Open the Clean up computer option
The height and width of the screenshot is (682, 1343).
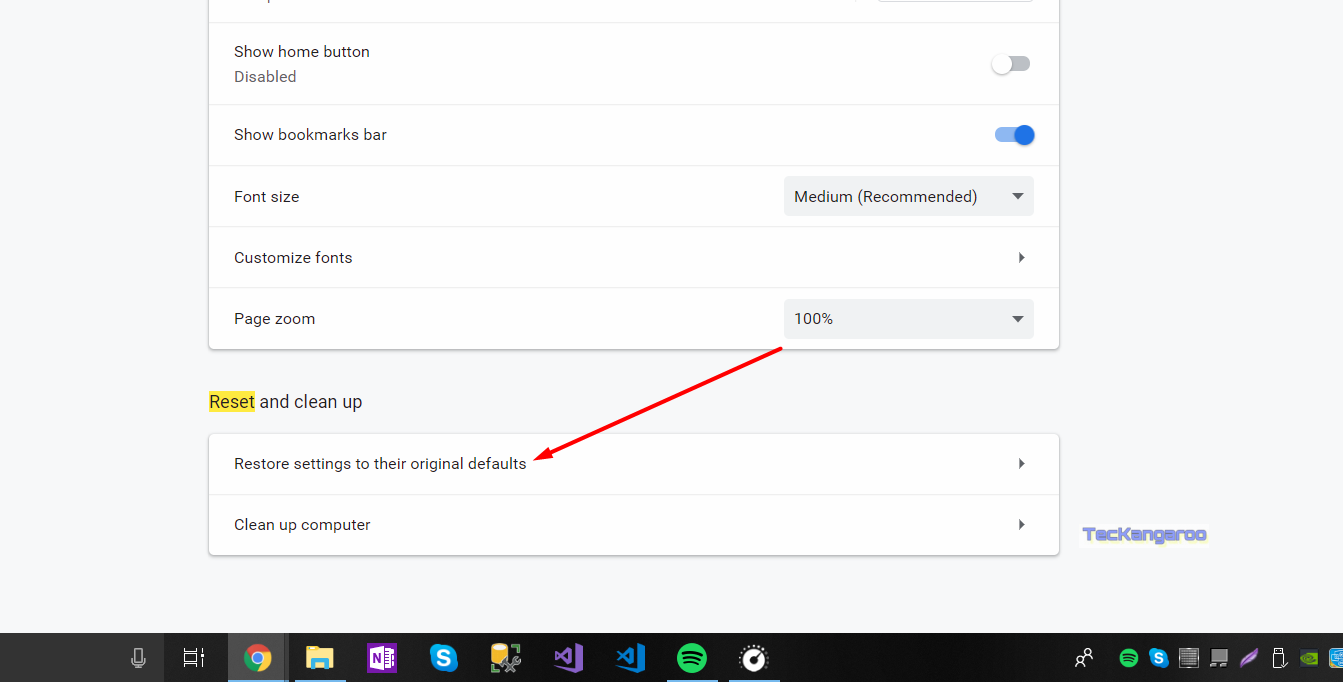click(x=302, y=525)
